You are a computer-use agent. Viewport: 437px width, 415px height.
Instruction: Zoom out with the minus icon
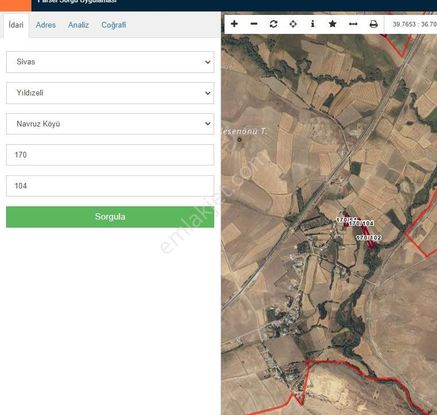(254, 24)
